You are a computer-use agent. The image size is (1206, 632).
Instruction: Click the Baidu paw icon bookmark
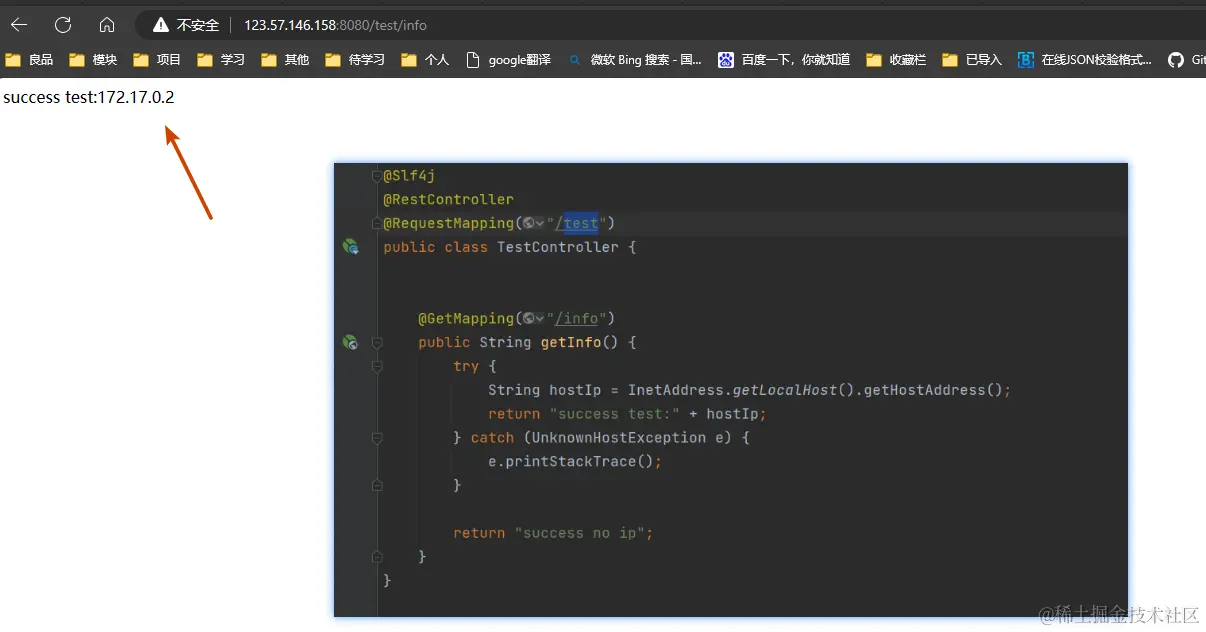click(726, 60)
